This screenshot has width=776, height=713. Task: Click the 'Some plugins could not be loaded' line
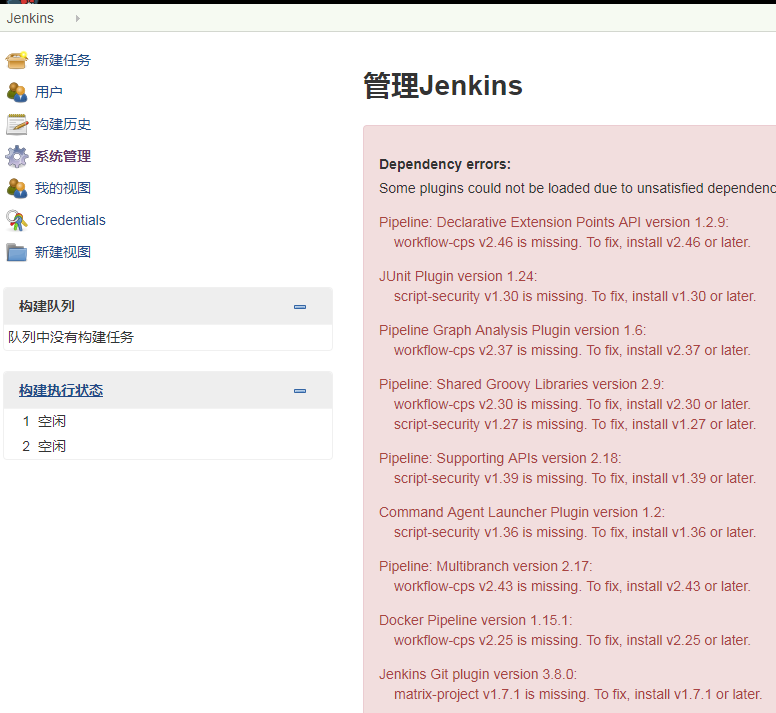point(578,189)
